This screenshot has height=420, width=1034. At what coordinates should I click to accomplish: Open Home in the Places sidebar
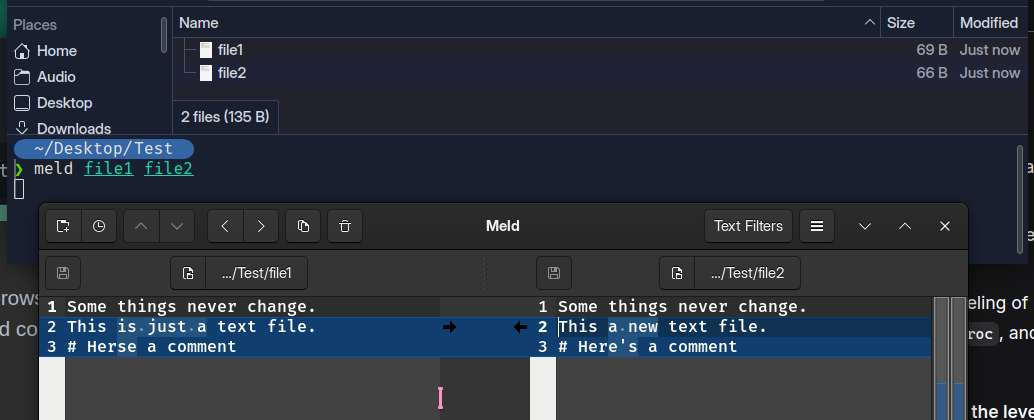tap(56, 51)
